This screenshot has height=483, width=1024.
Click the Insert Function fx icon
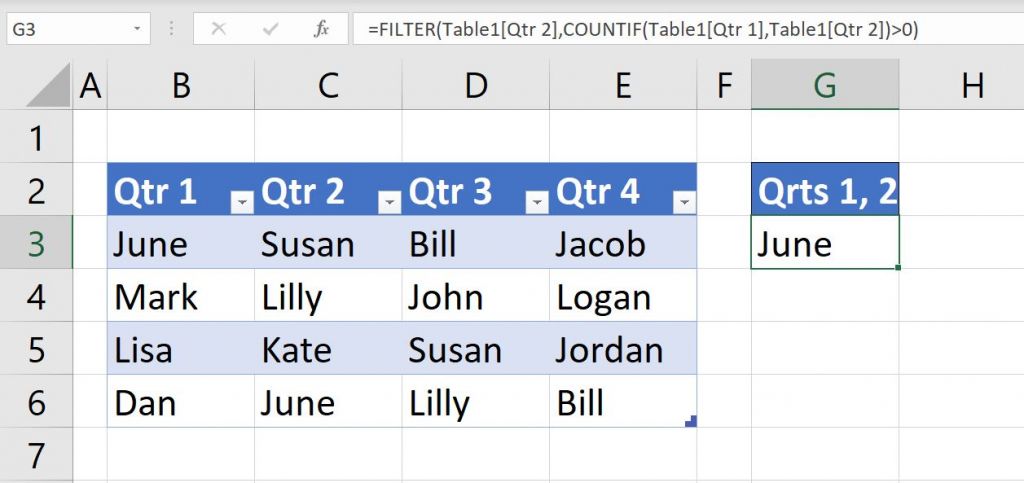(x=321, y=29)
